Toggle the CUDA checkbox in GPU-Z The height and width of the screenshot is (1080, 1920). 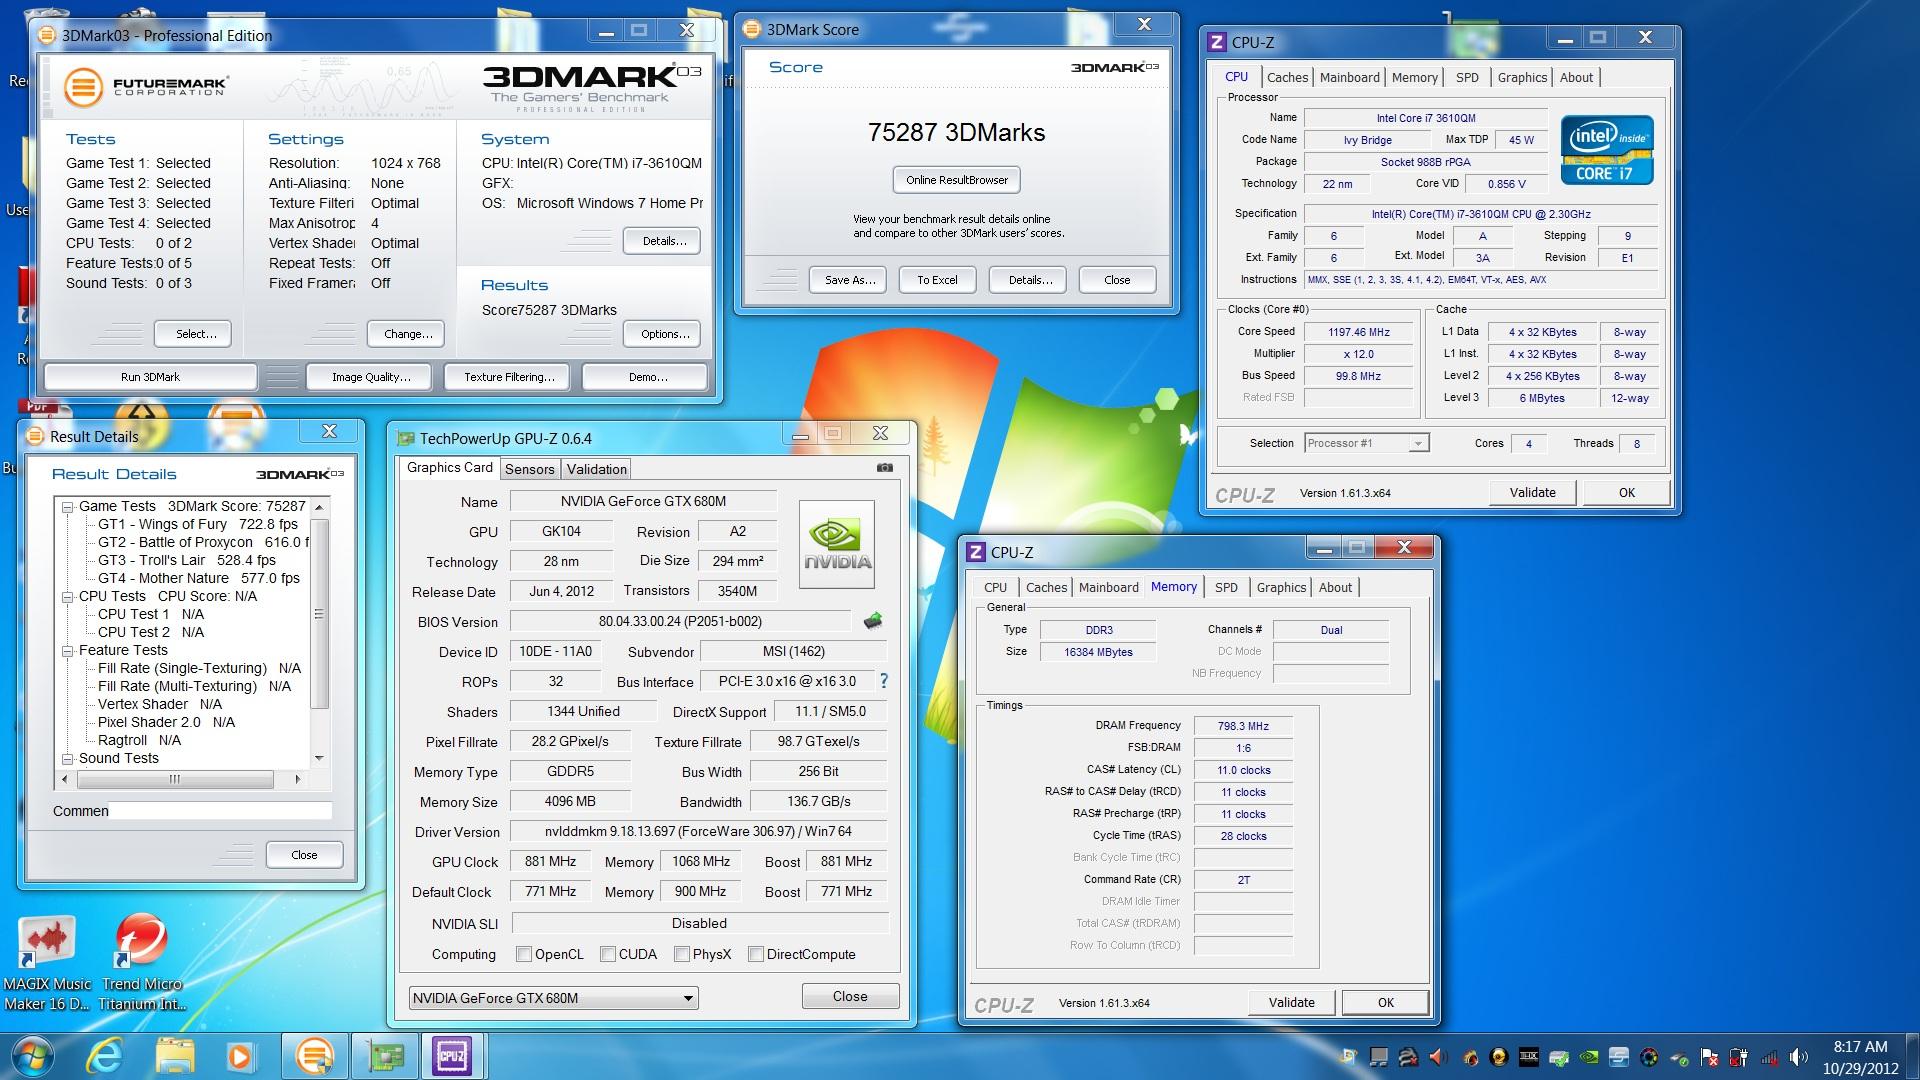pos(608,954)
